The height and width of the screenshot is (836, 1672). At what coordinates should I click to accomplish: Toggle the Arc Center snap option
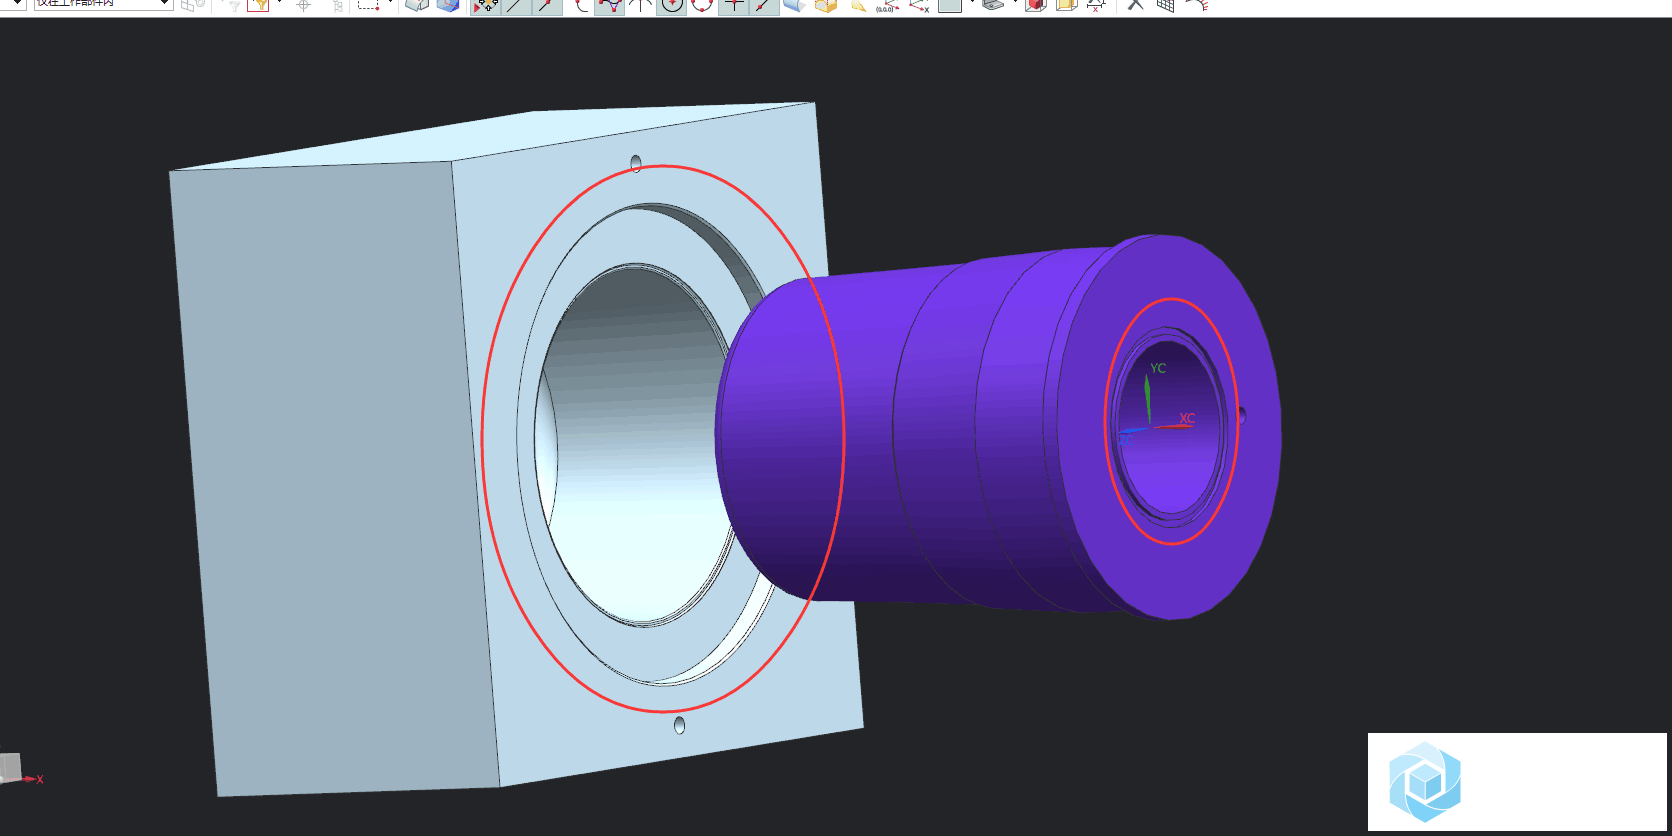tap(671, 6)
